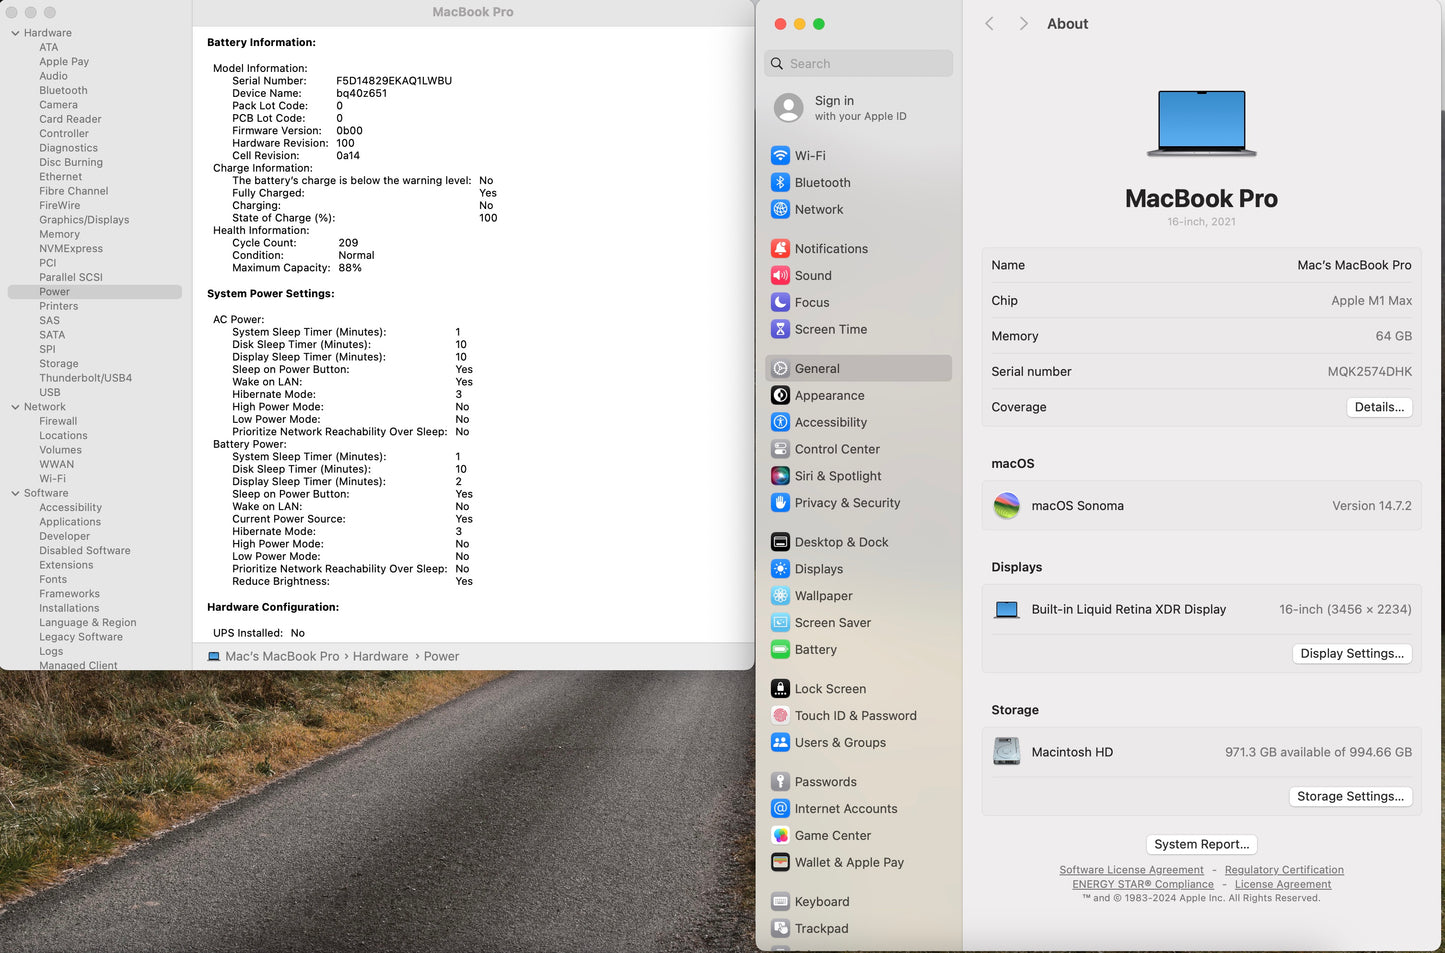
Task: Open the Desktop & Dock pane
Action: click(841, 542)
